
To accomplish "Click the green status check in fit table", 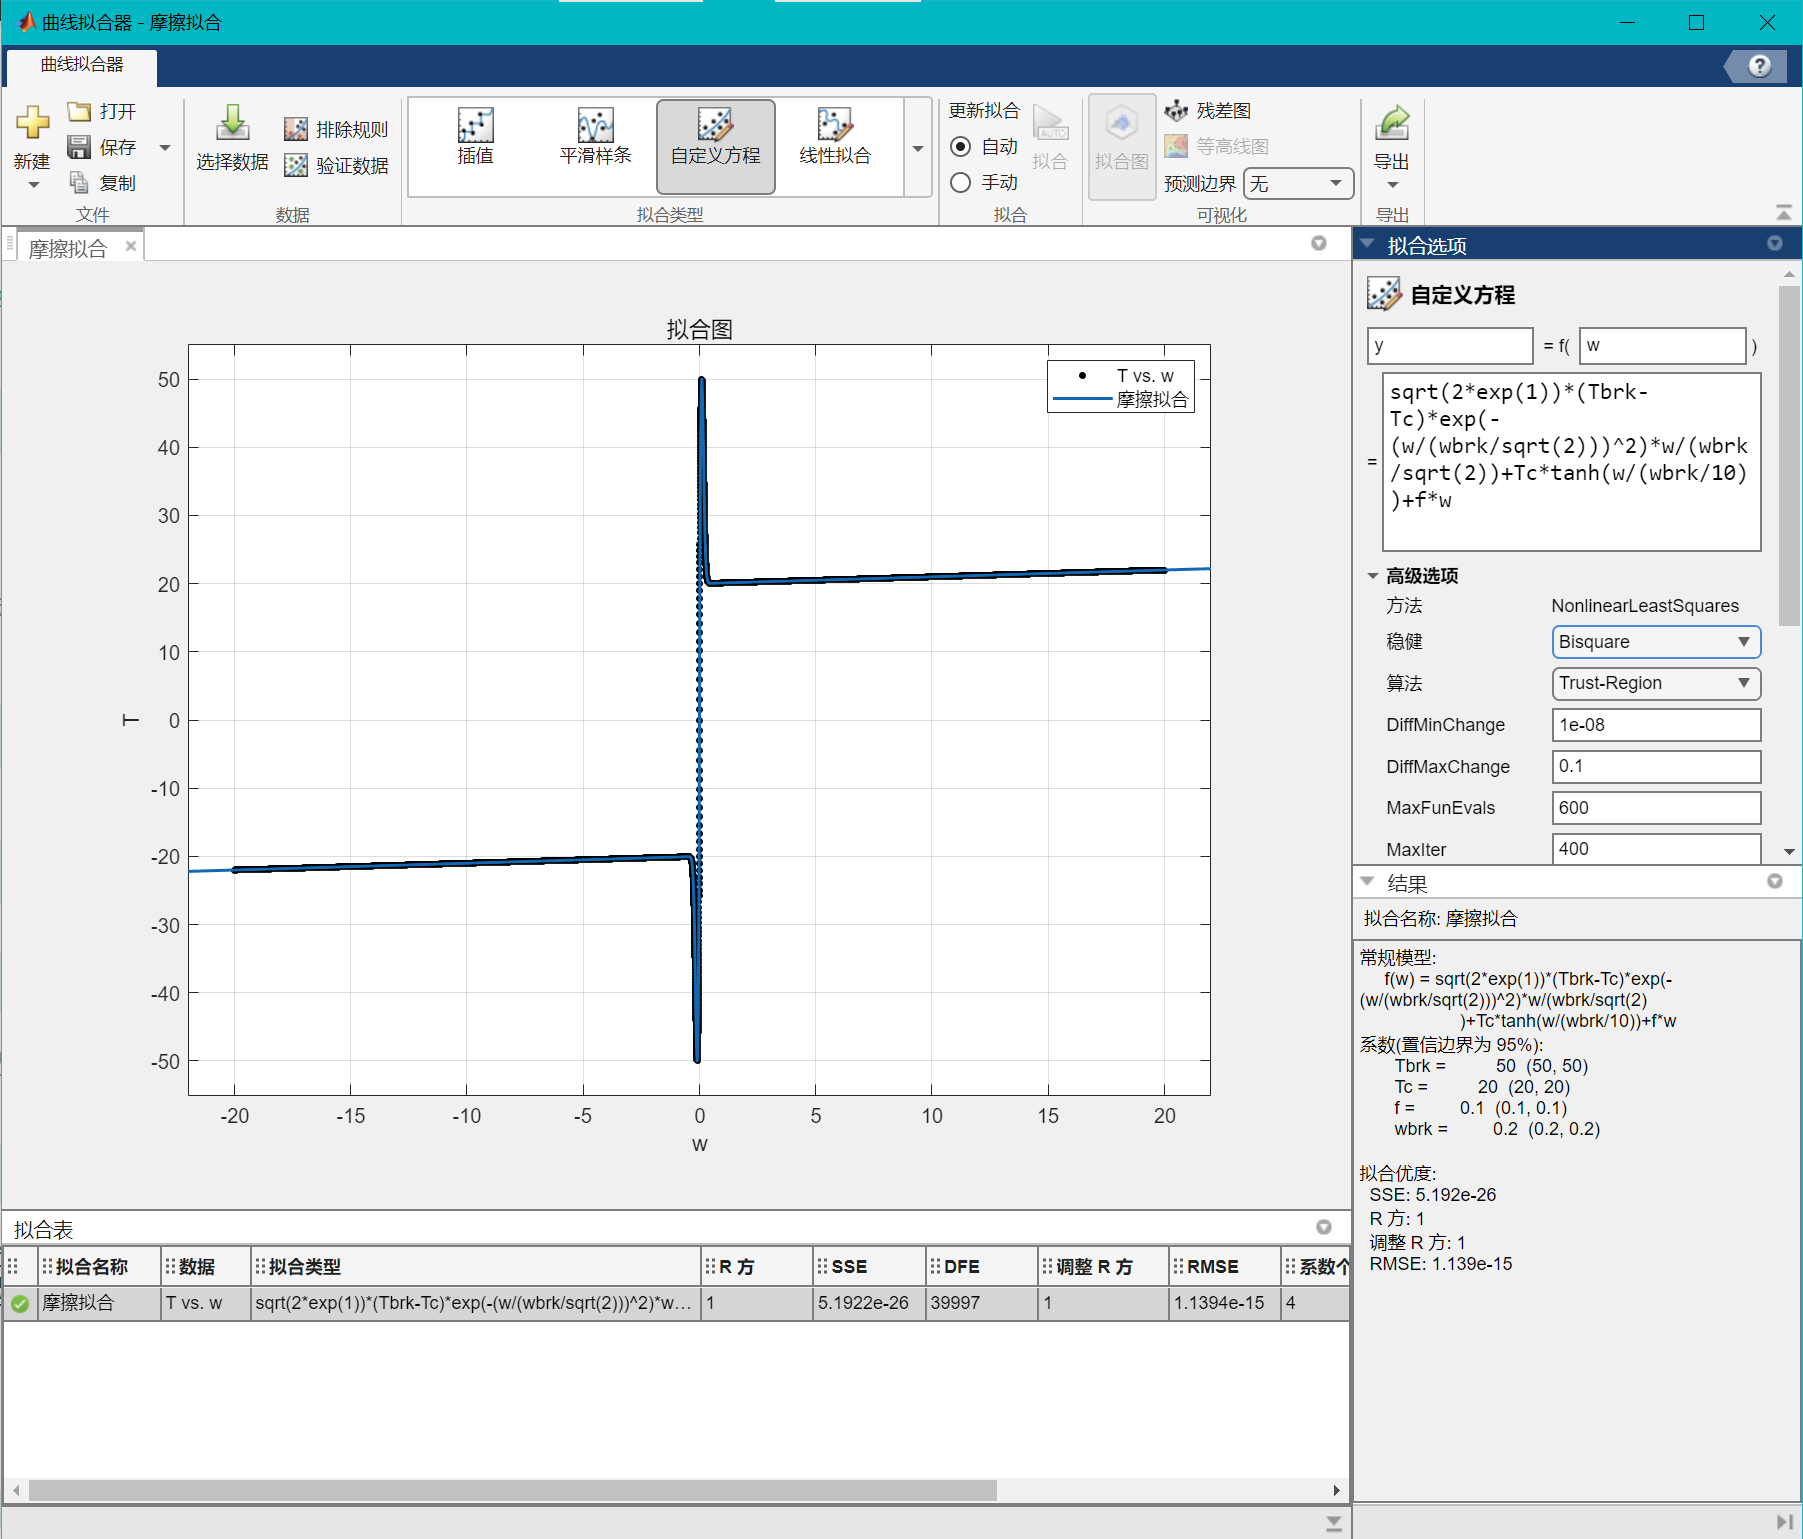I will pos(19,1304).
